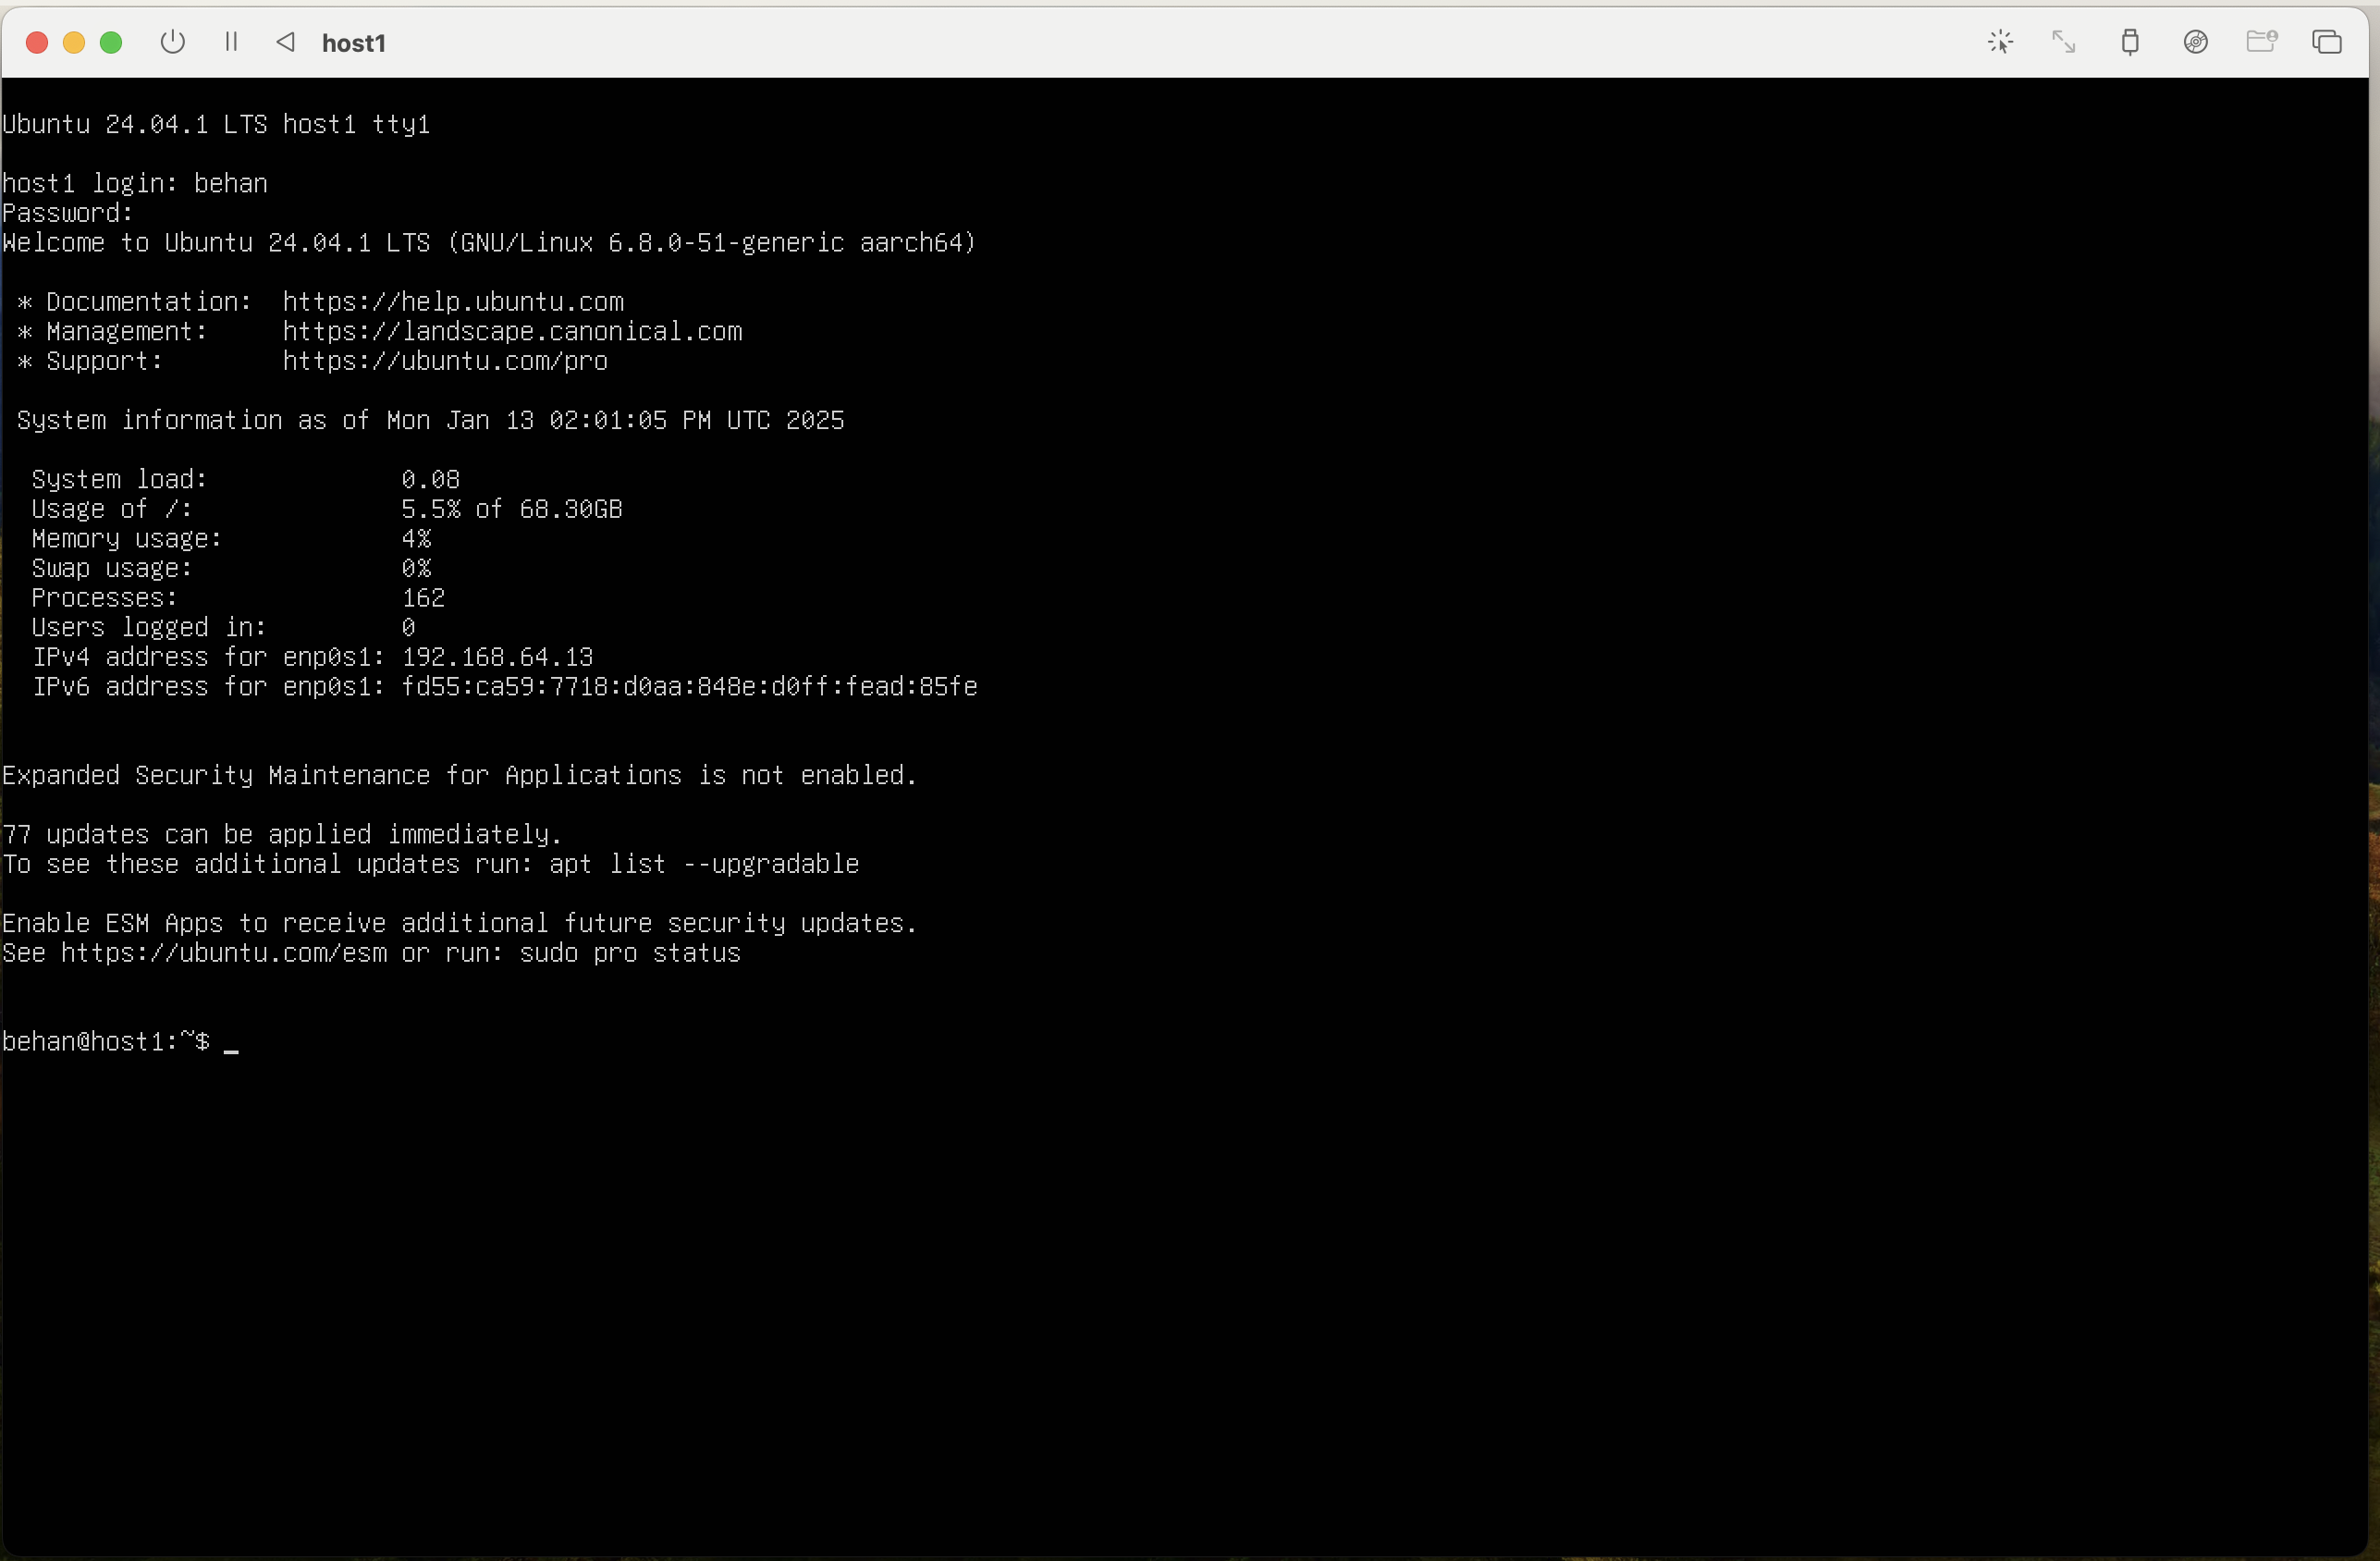Click 'Enable ESM Apps to receive' line
The height and width of the screenshot is (1561, 2380).
459,924
